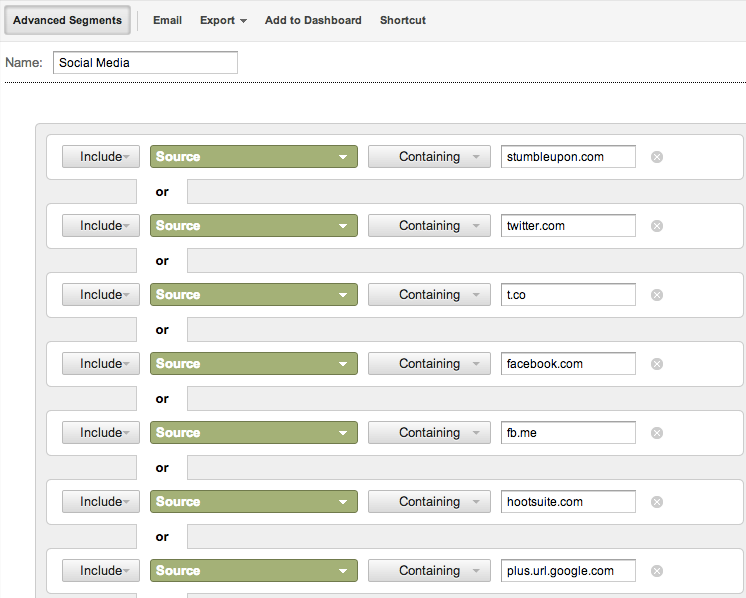This screenshot has height=598, width=746.
Task: Open Source dimension dropdown for facebook.com
Action: click(x=254, y=363)
